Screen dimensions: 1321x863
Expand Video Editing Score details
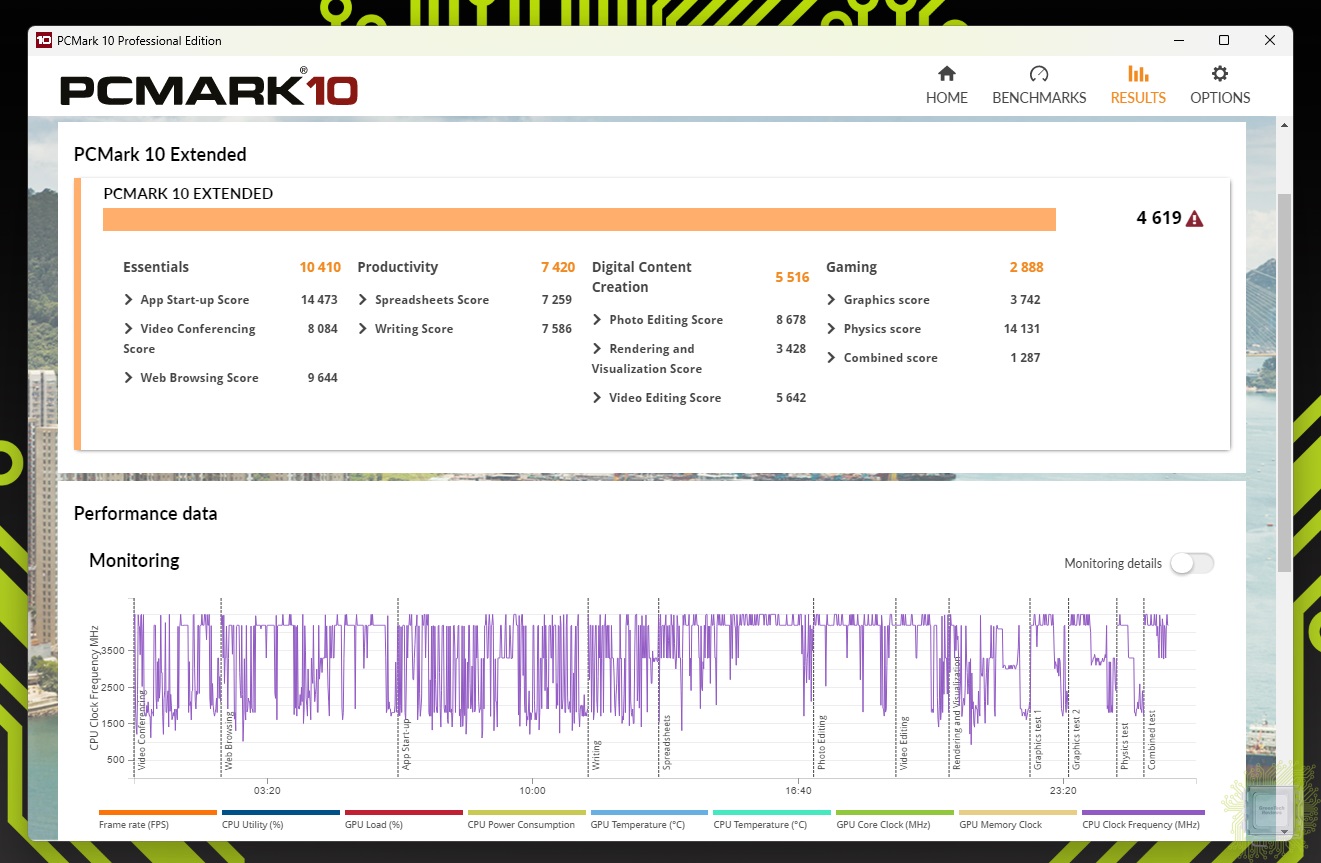[597, 398]
